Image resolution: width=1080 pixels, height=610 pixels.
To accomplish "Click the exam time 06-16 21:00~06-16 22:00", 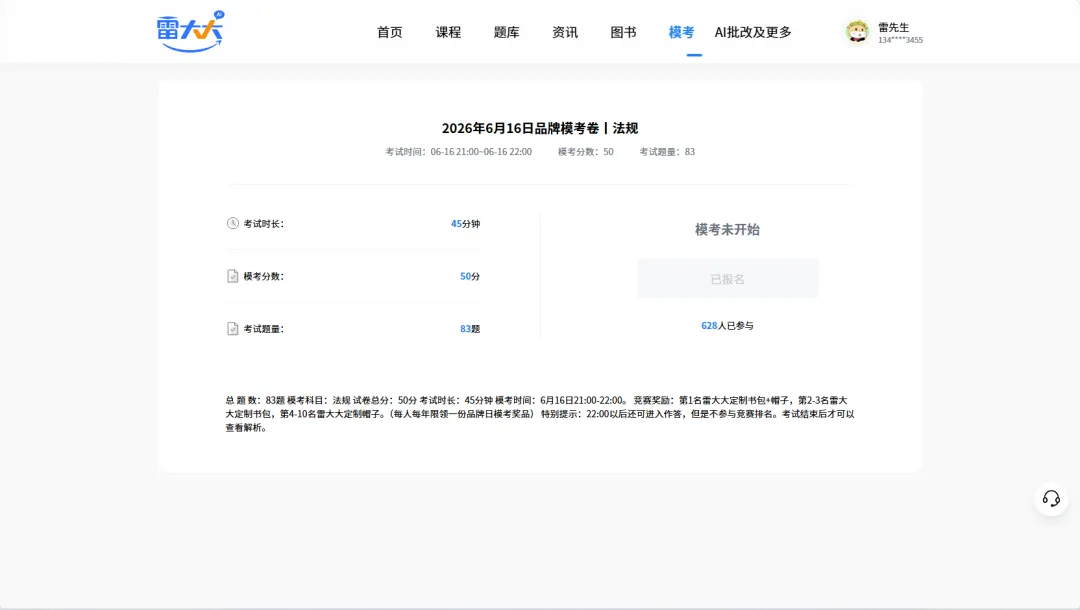I will click(458, 151).
